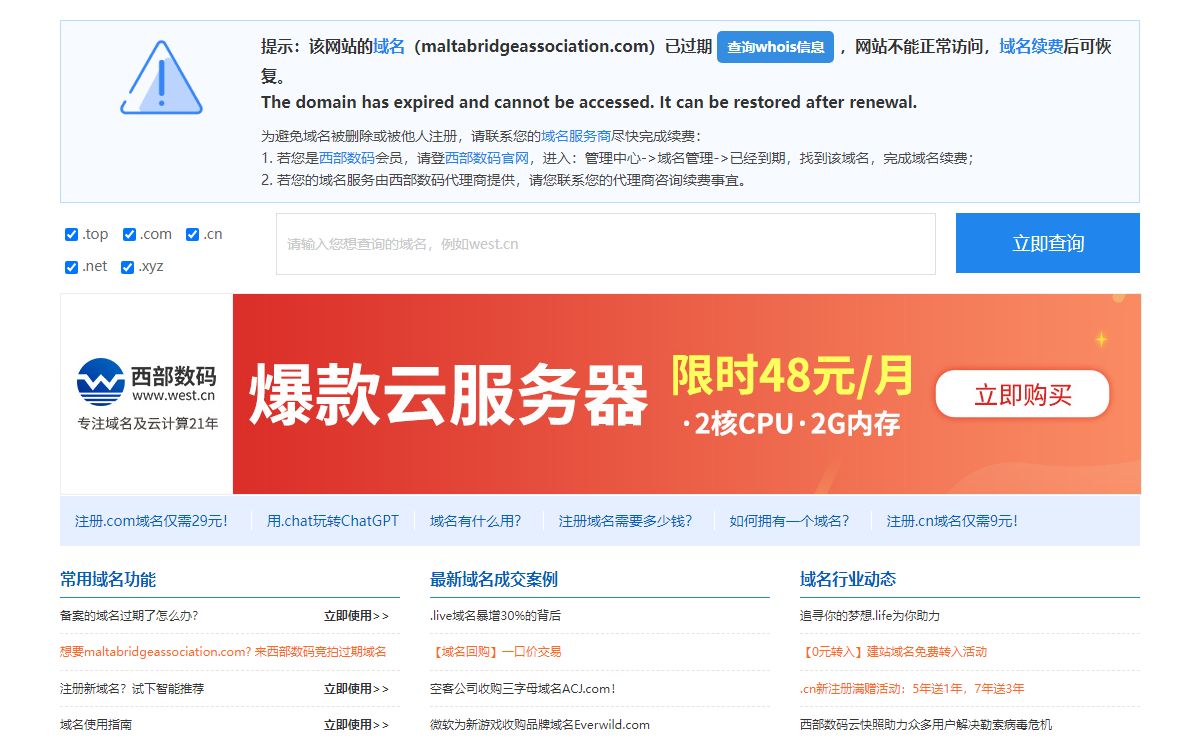Click 立即使用 beside 备案的域名过期了怎么办
Image resolution: width=1200 pixels, height=740 pixels.
356,616
